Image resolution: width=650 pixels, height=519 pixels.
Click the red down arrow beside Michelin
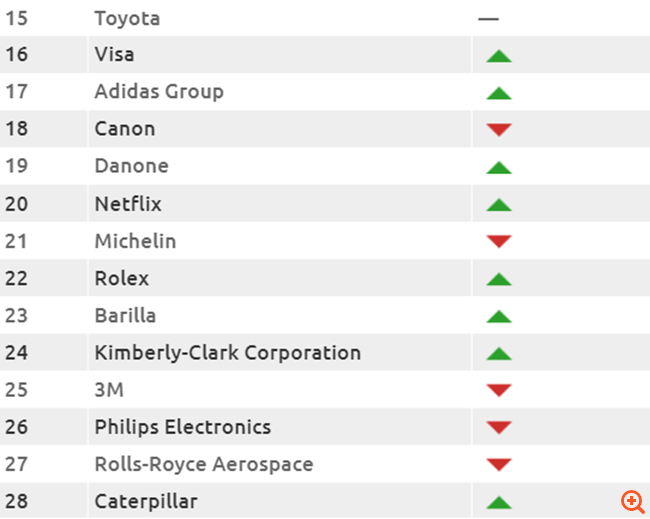click(x=498, y=241)
